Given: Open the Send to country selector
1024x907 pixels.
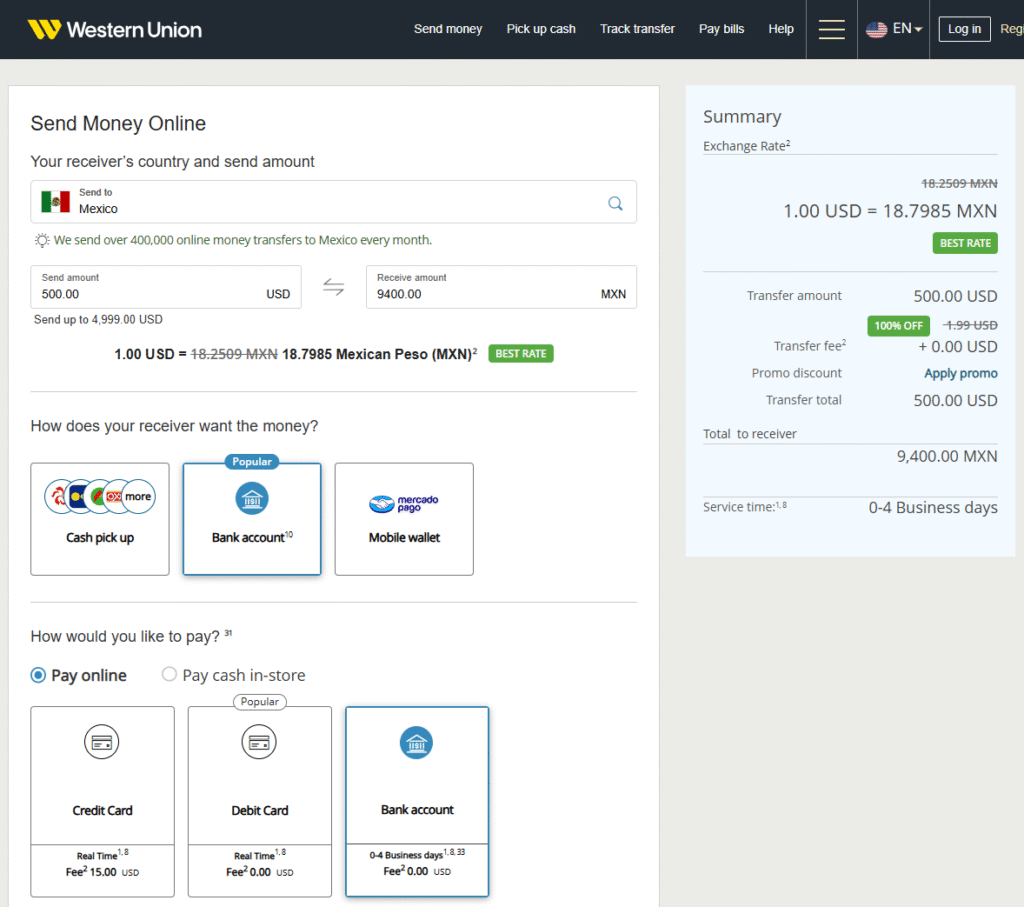Looking at the screenshot, I should pyautogui.click(x=320, y=202).
